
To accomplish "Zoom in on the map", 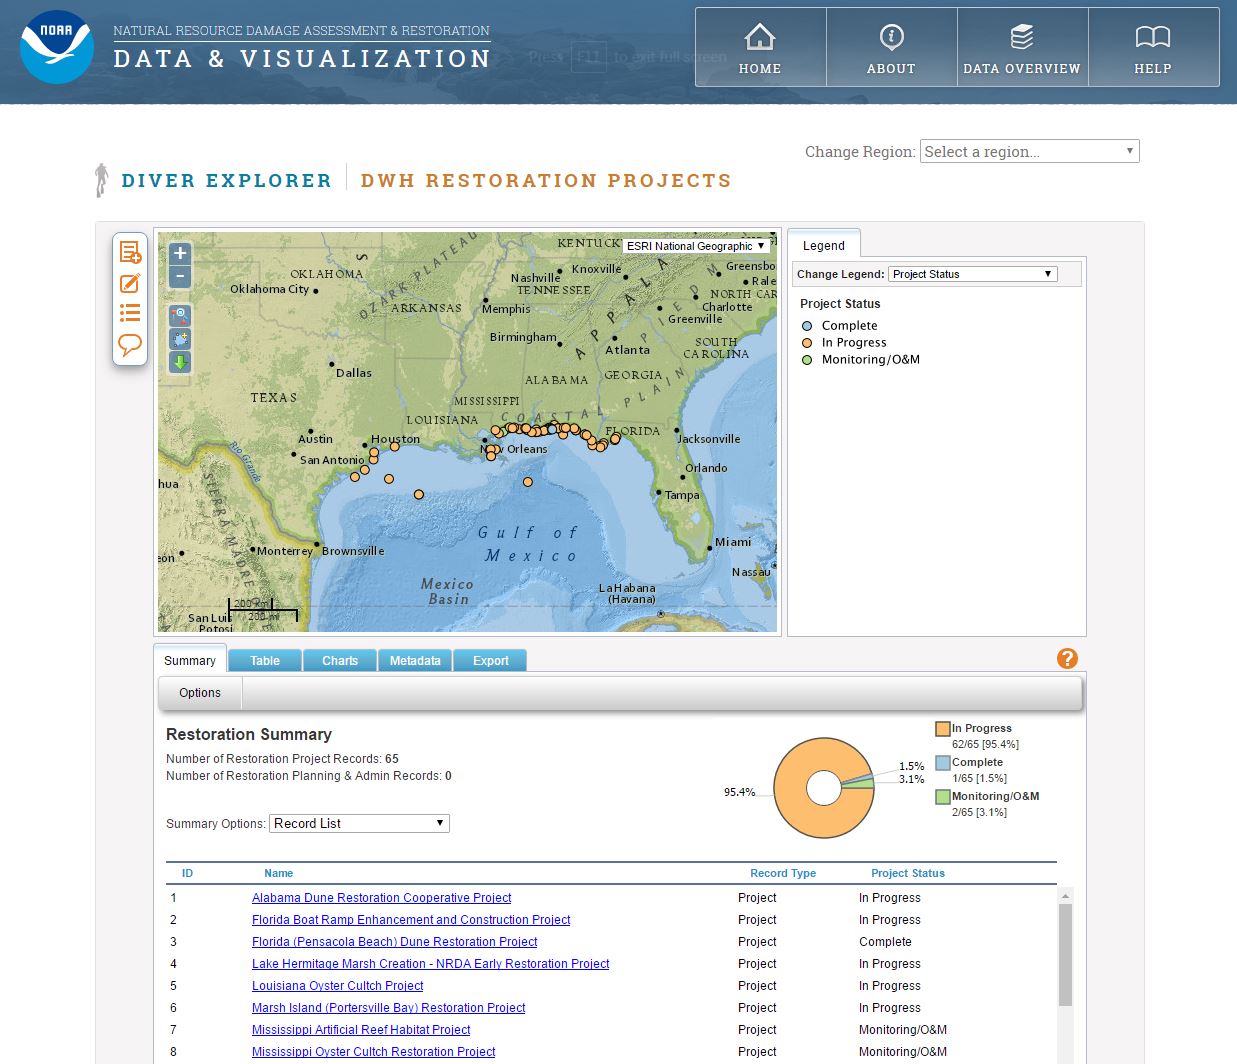I will click(180, 254).
